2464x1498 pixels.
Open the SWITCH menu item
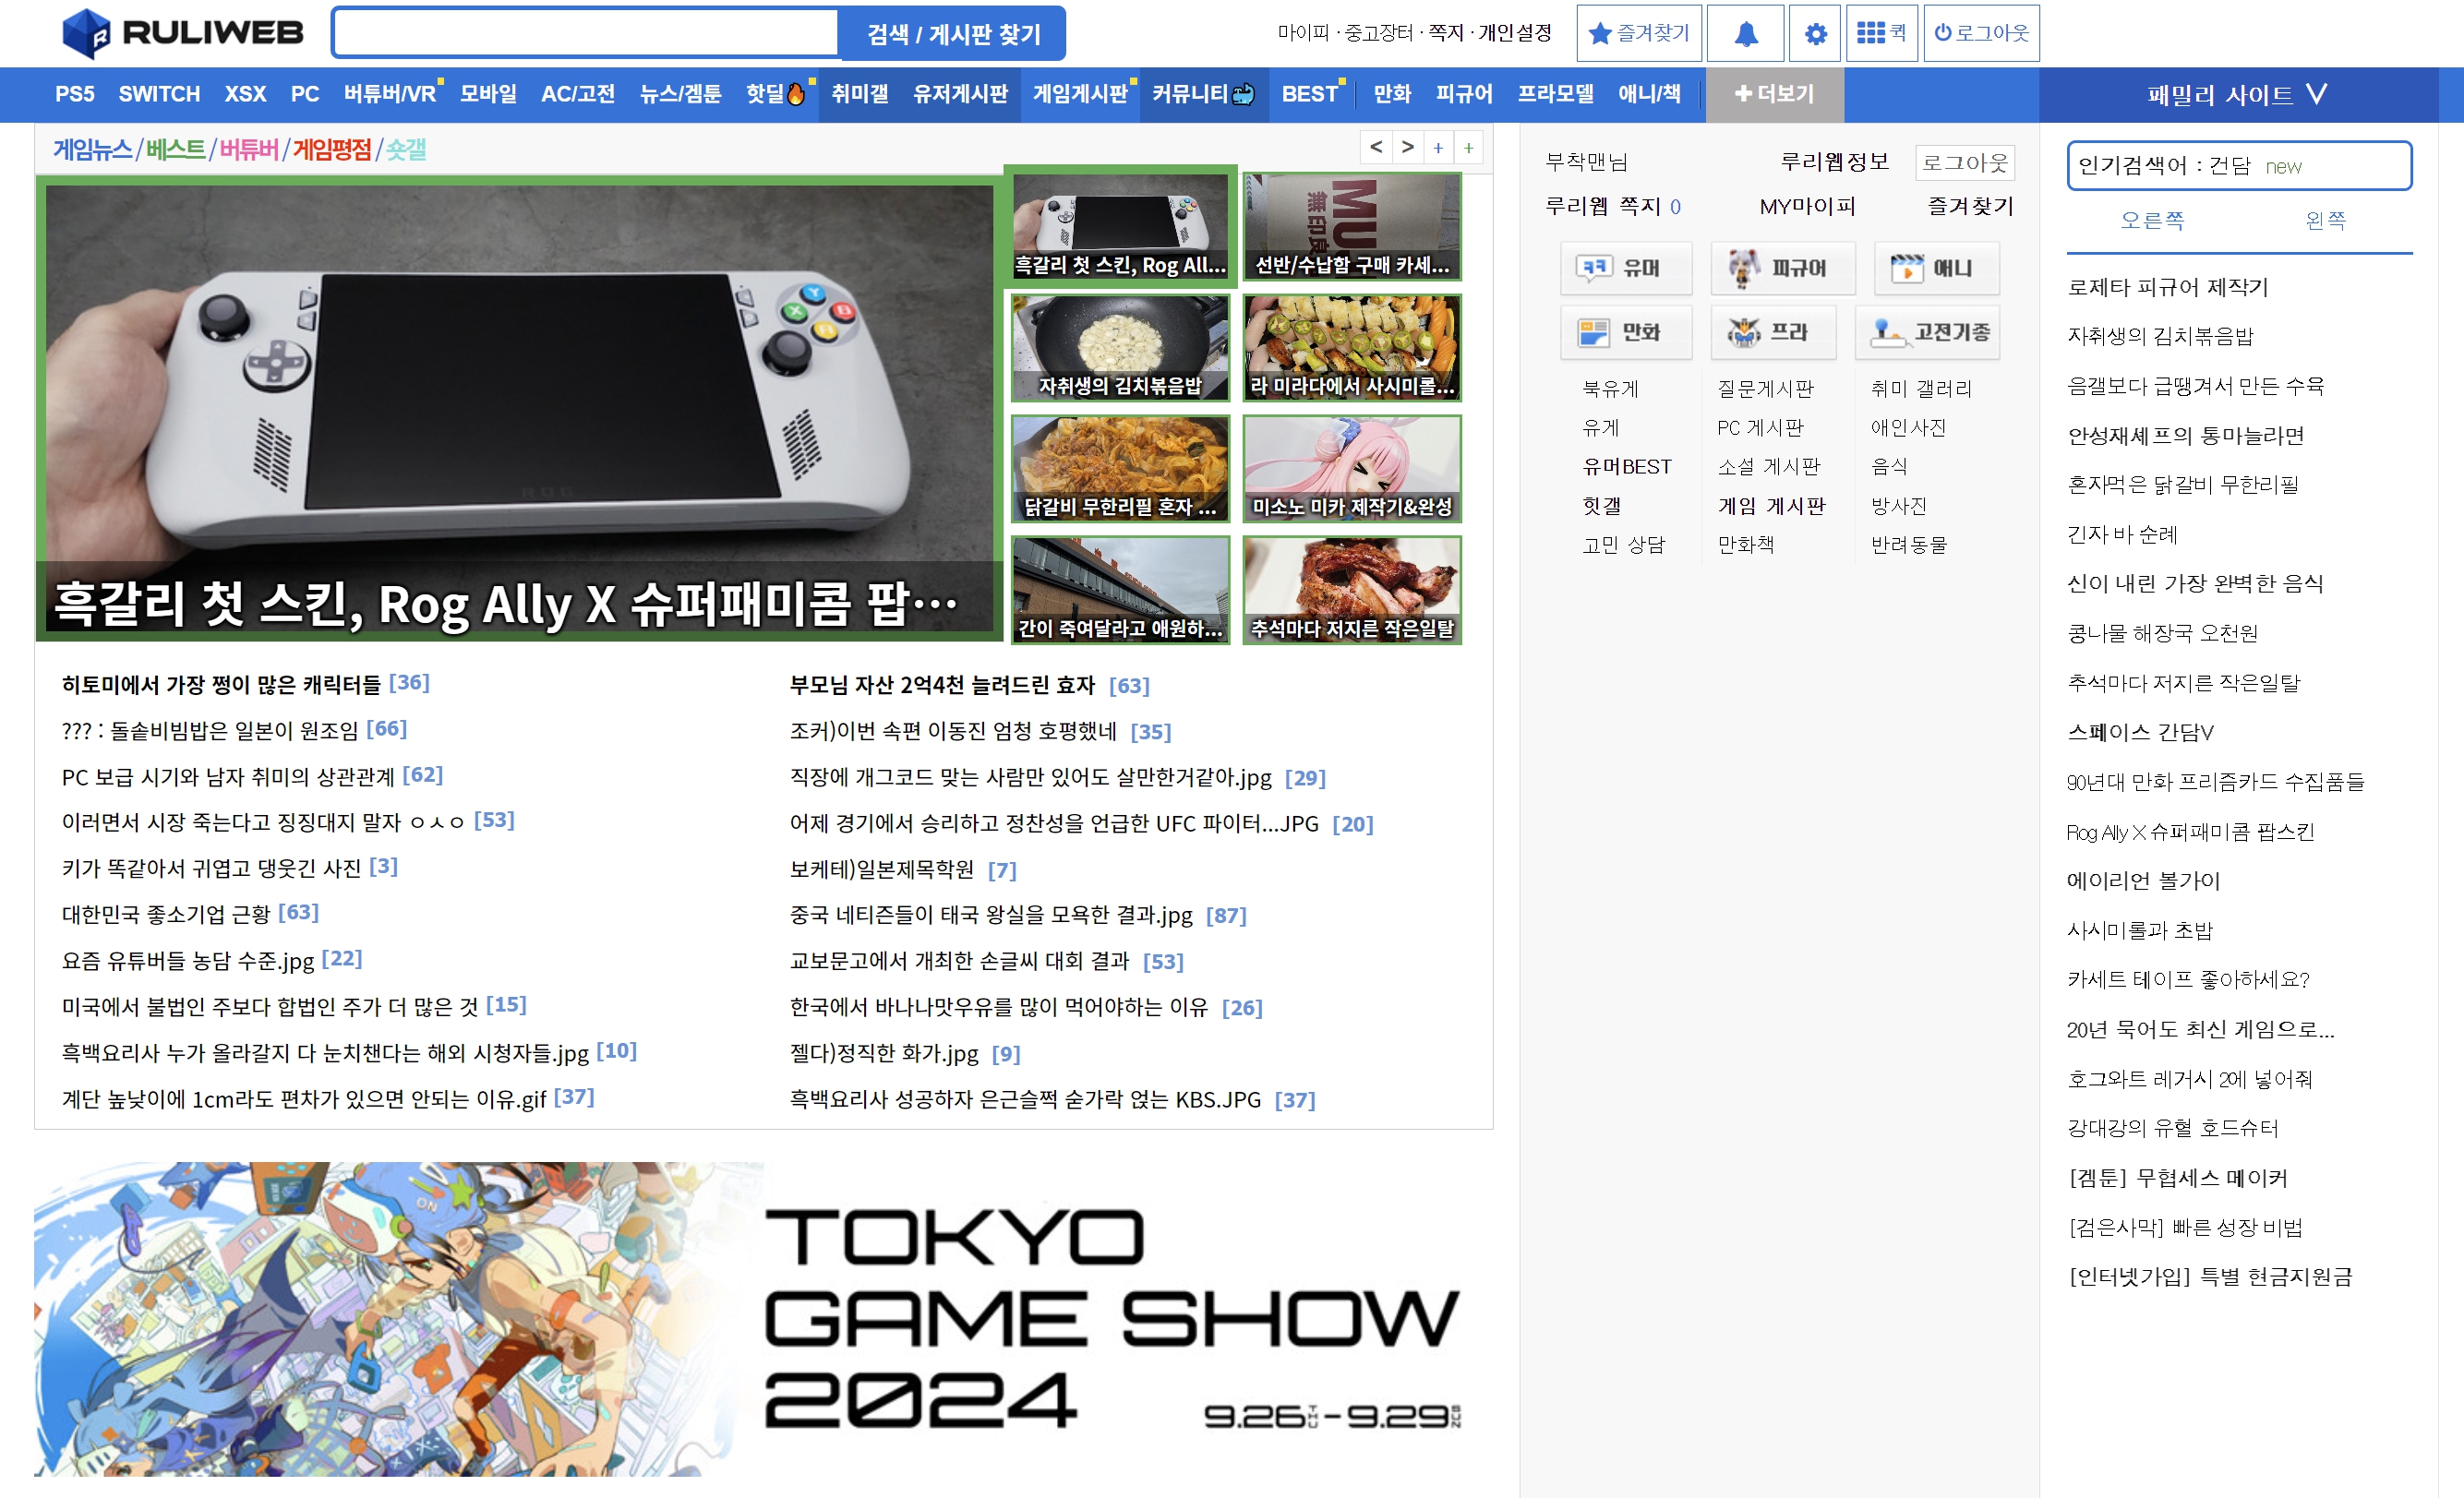(159, 94)
